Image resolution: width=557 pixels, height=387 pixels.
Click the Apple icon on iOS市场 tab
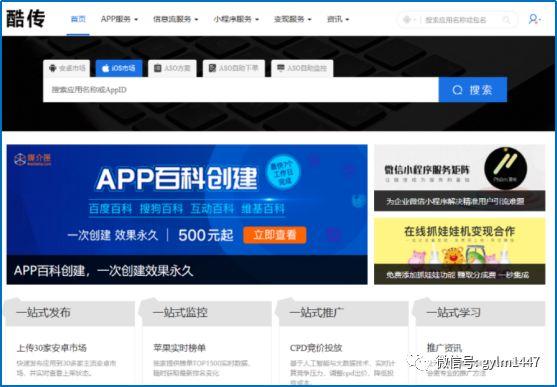105,68
